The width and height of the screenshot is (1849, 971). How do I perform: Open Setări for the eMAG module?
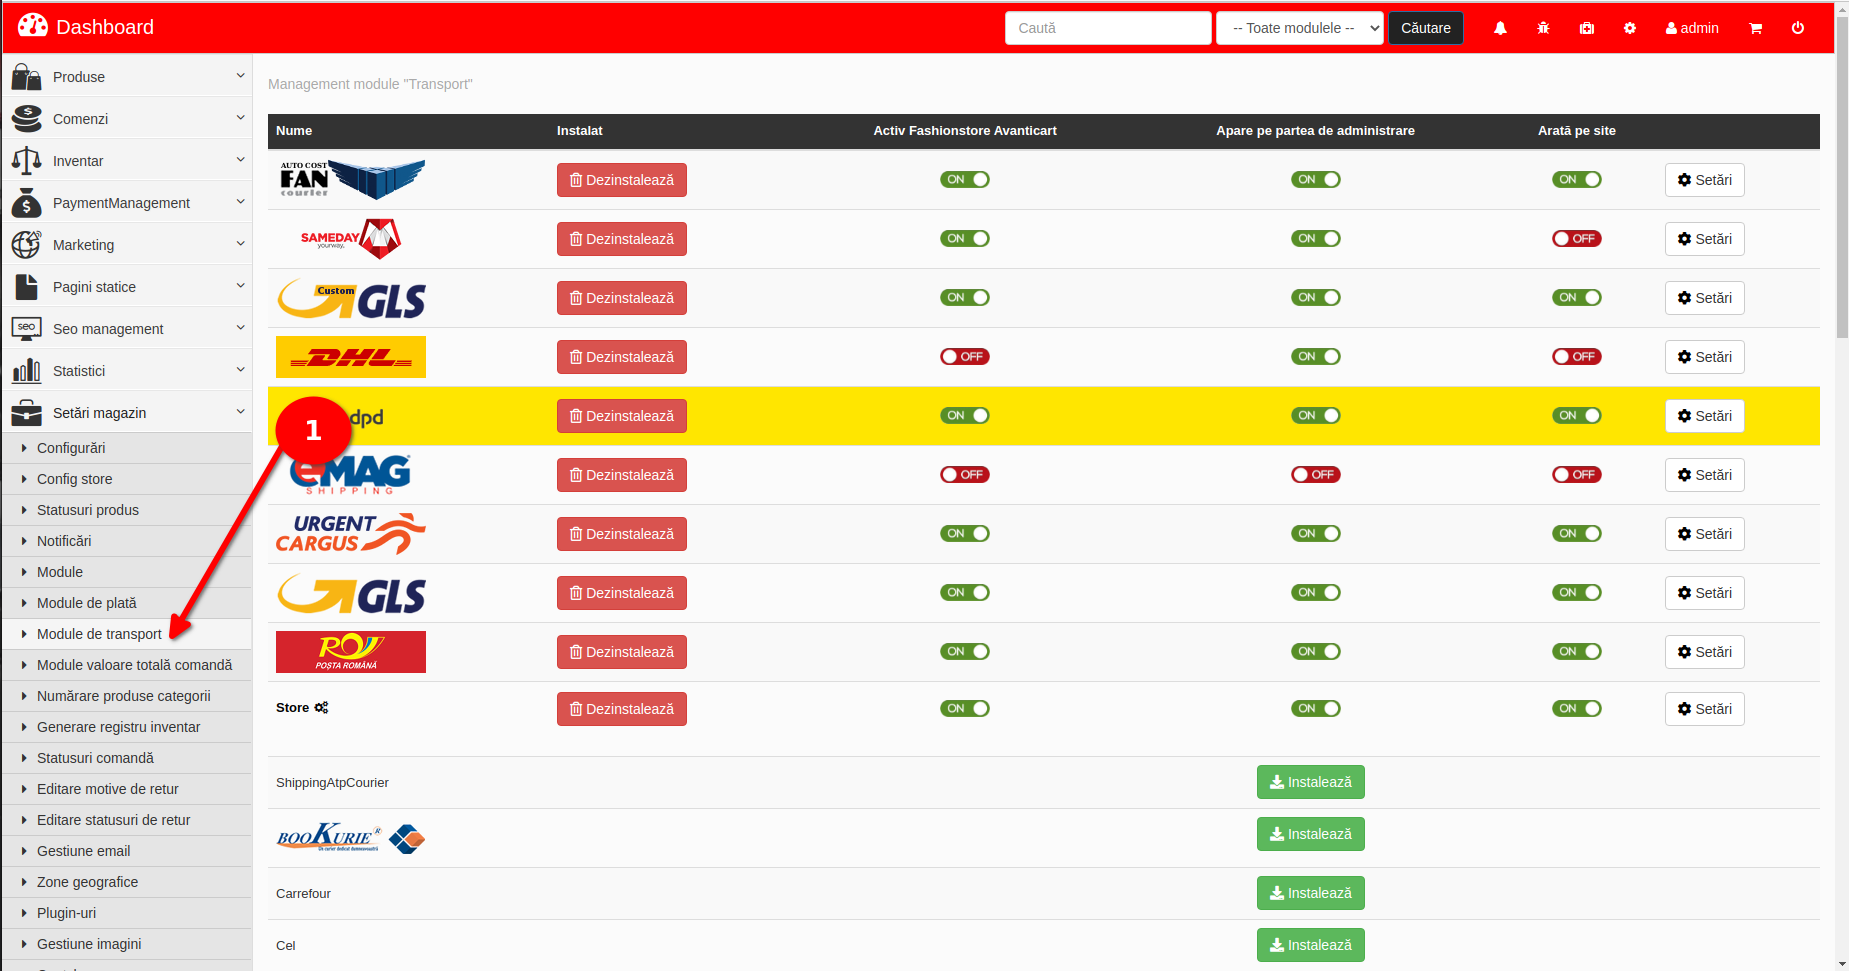point(1705,475)
